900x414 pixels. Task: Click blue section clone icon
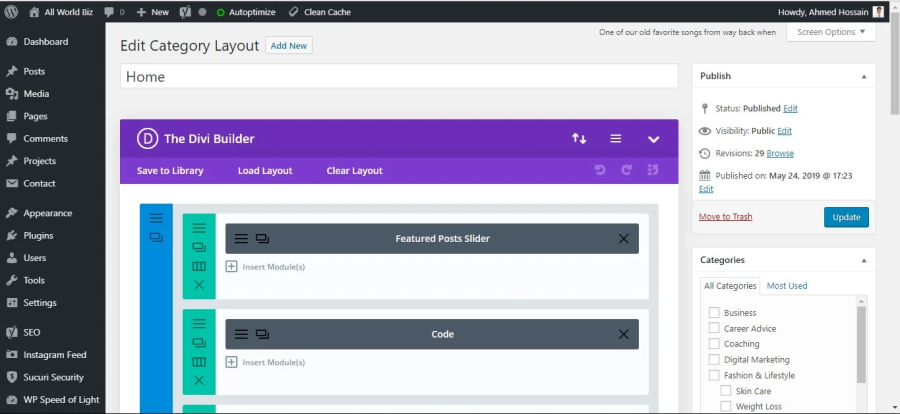(x=156, y=237)
